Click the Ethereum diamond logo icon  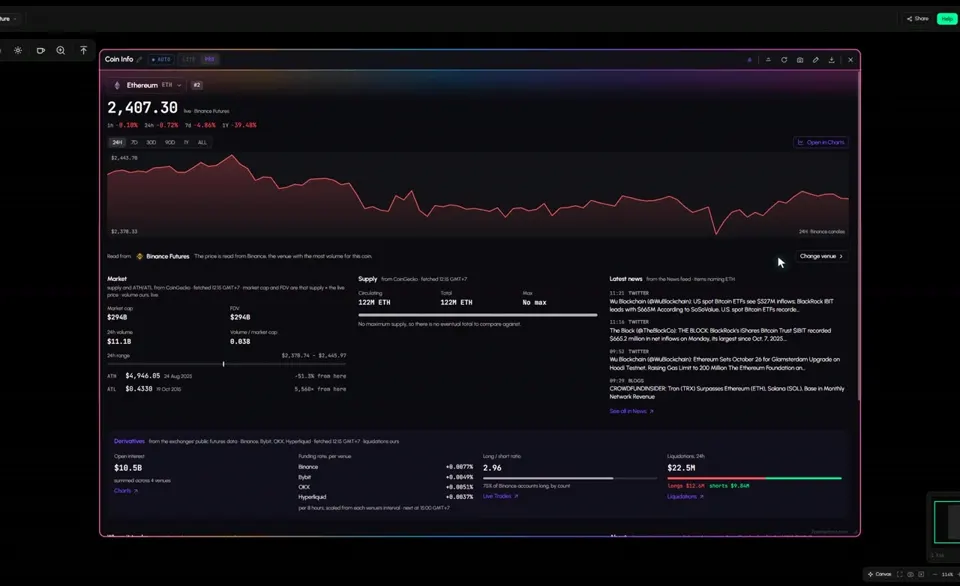pyautogui.click(x=117, y=85)
